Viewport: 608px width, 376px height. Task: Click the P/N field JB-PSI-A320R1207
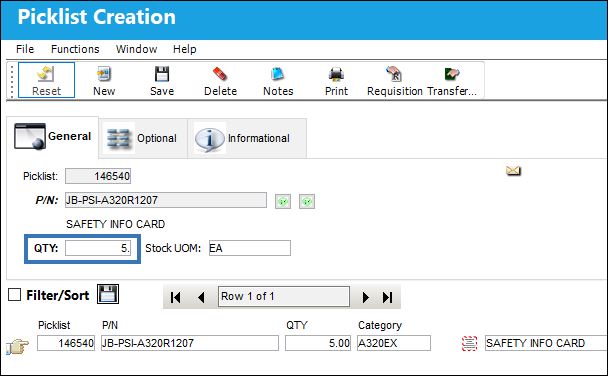[x=166, y=200]
